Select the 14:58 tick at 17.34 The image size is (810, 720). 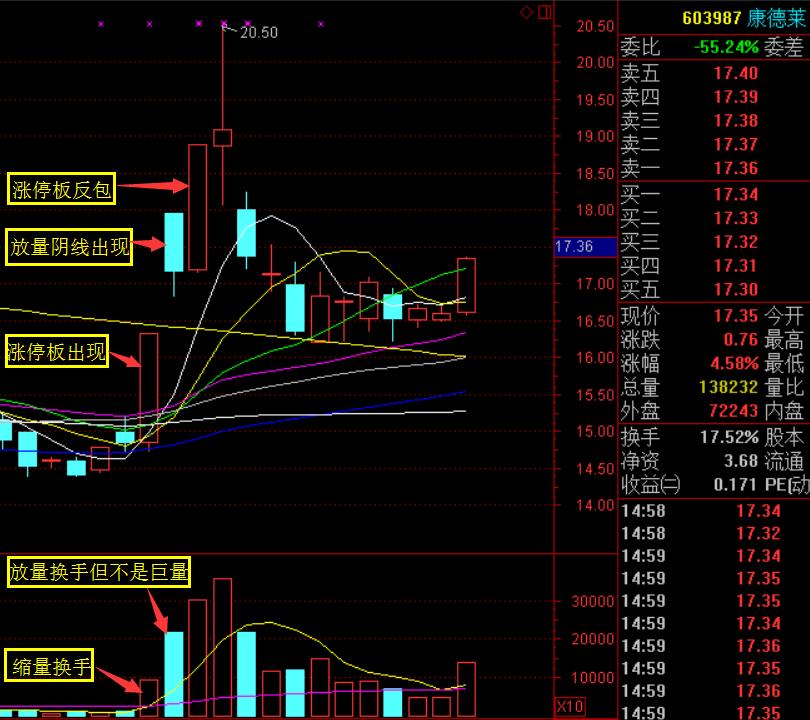tap(714, 511)
